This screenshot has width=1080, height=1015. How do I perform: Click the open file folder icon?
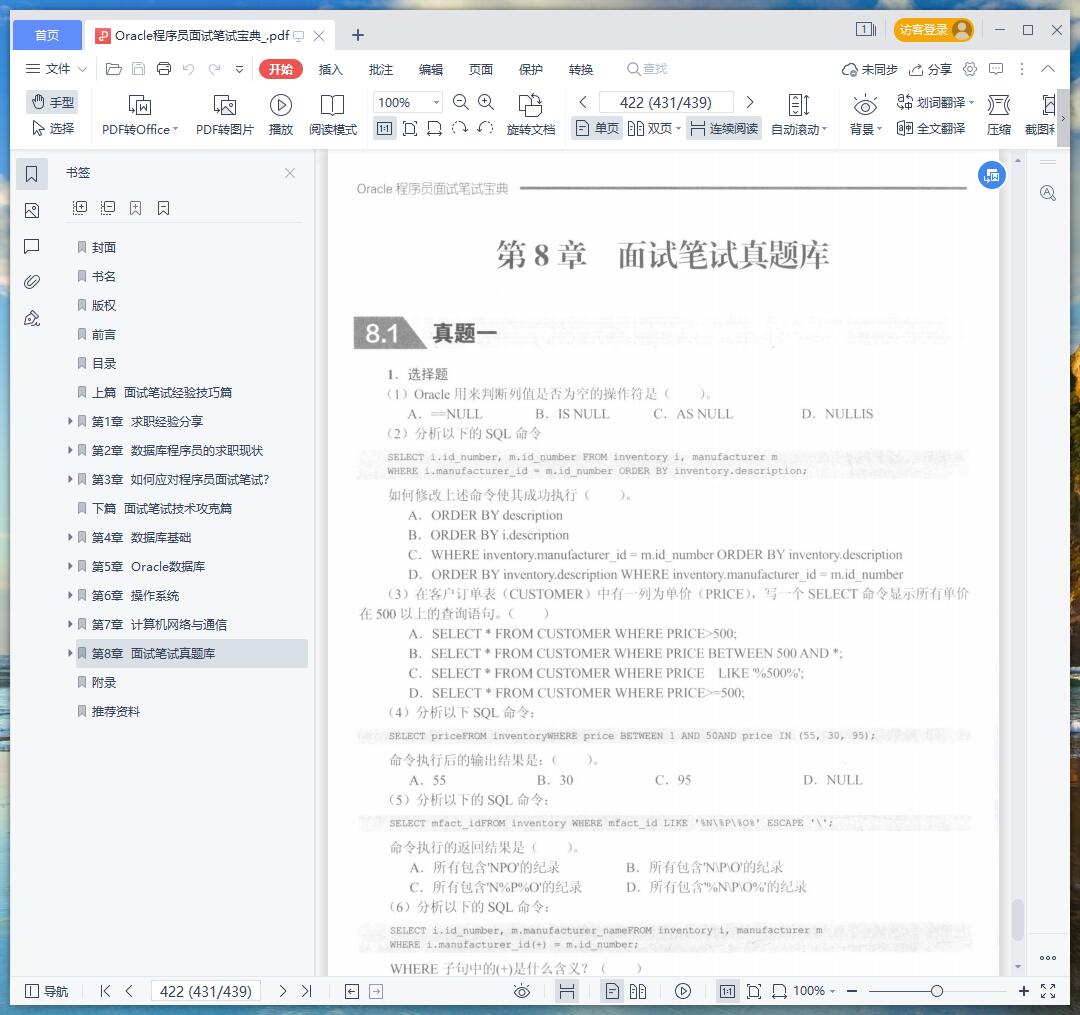(x=114, y=69)
